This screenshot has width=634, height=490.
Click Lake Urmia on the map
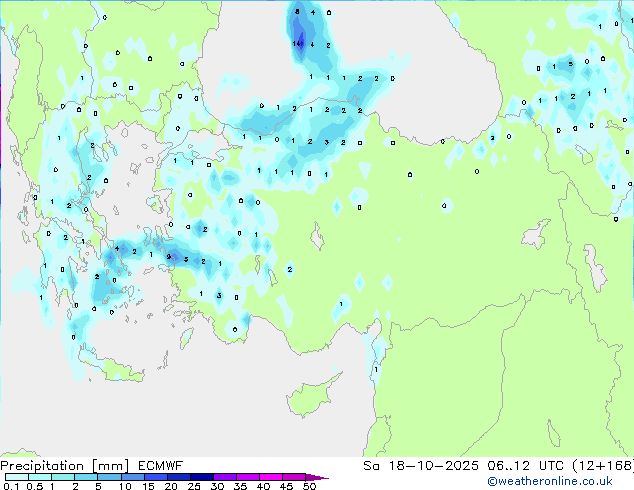(x=596, y=269)
